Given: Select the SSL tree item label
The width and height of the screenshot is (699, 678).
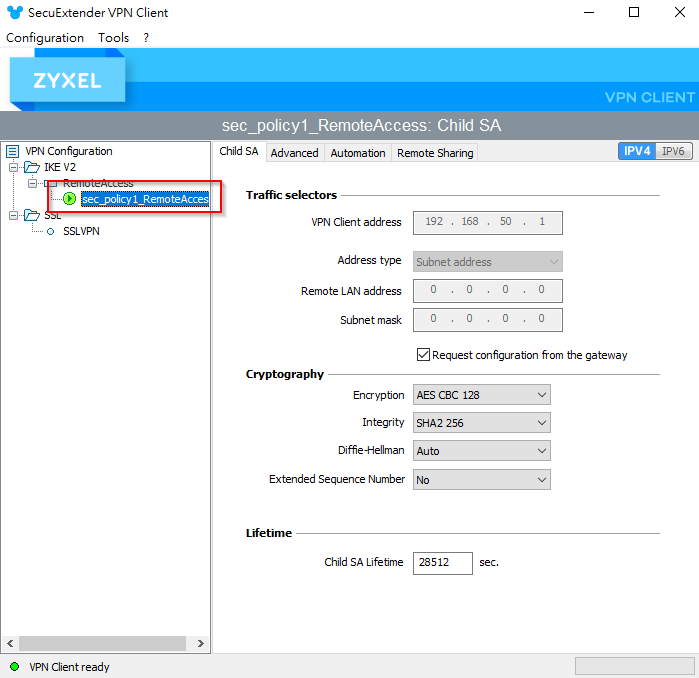Looking at the screenshot, I should tap(53, 215).
